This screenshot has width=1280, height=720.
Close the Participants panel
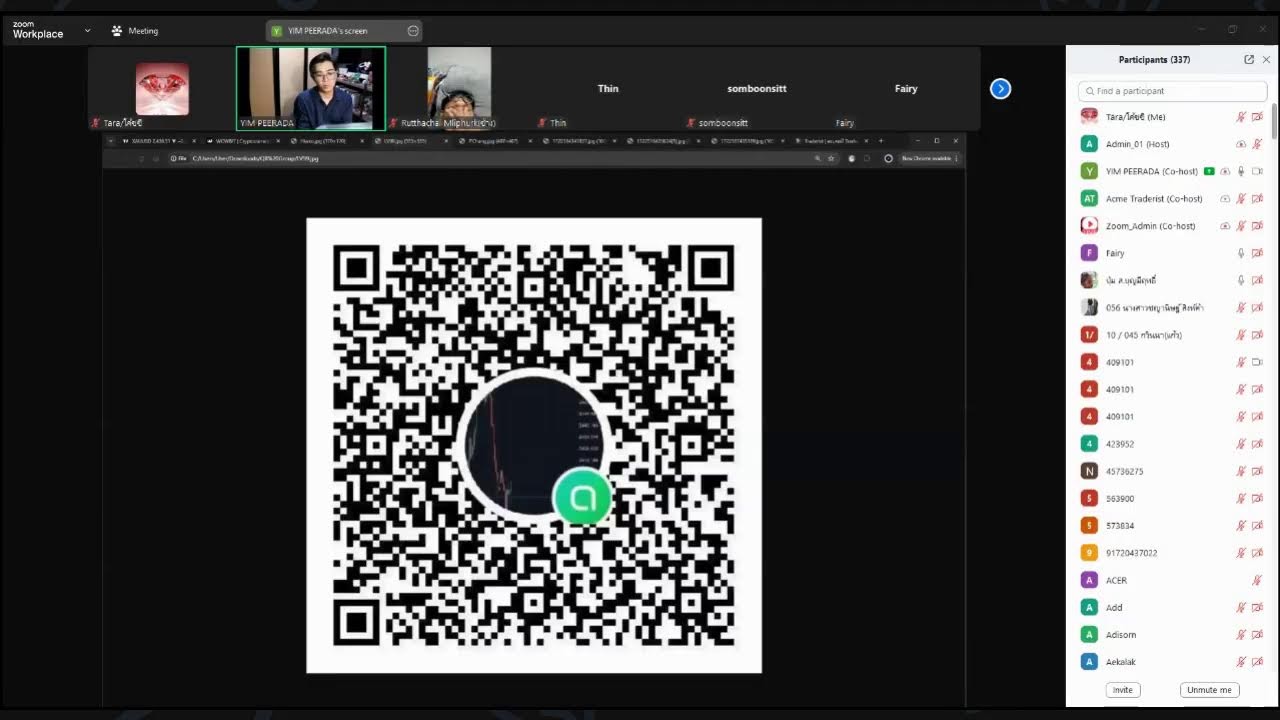click(1266, 60)
